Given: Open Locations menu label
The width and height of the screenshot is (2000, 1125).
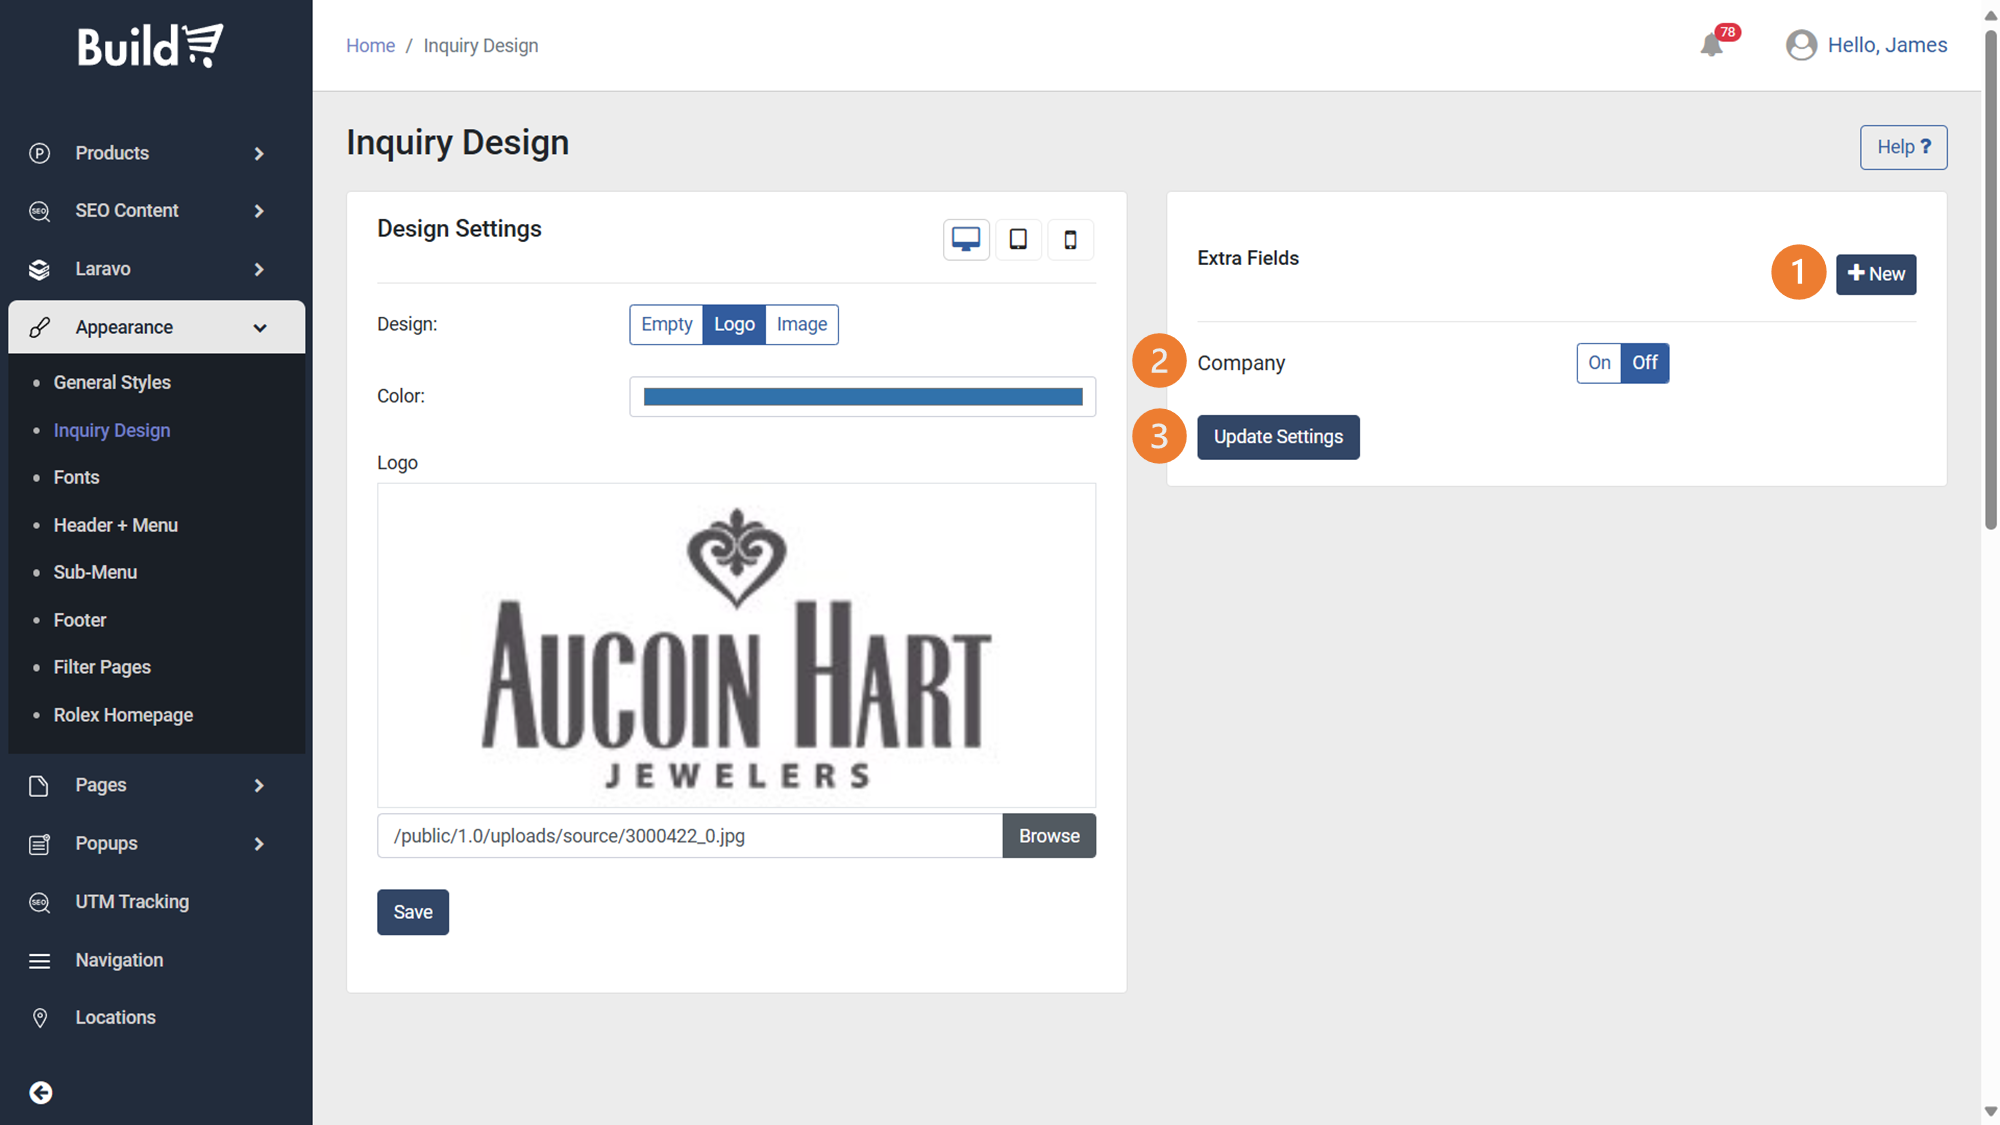Looking at the screenshot, I should point(115,1017).
